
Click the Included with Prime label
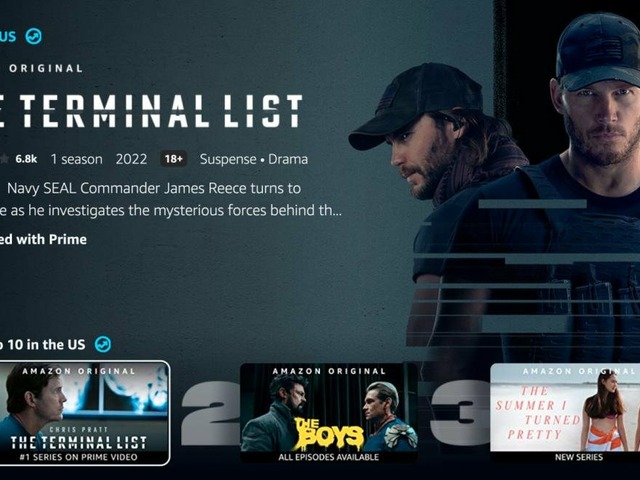[x=43, y=239]
